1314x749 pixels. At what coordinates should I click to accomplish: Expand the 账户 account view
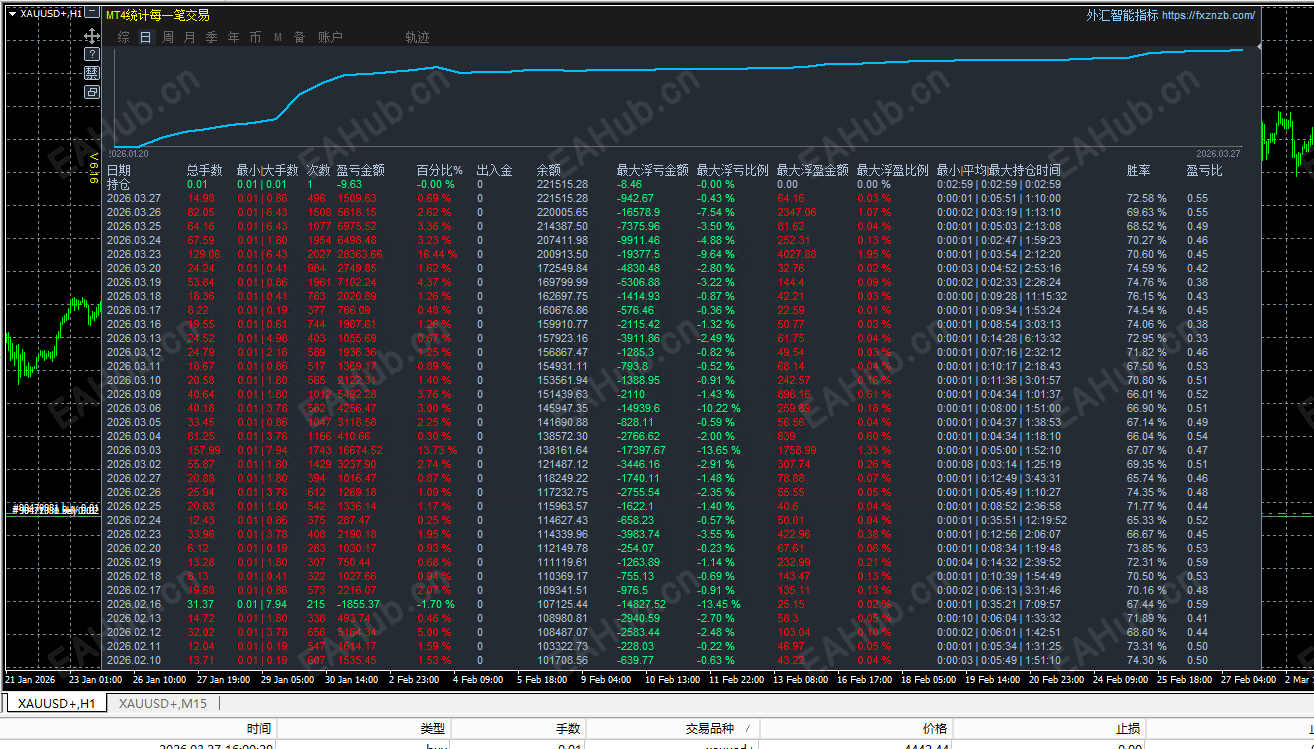330,37
